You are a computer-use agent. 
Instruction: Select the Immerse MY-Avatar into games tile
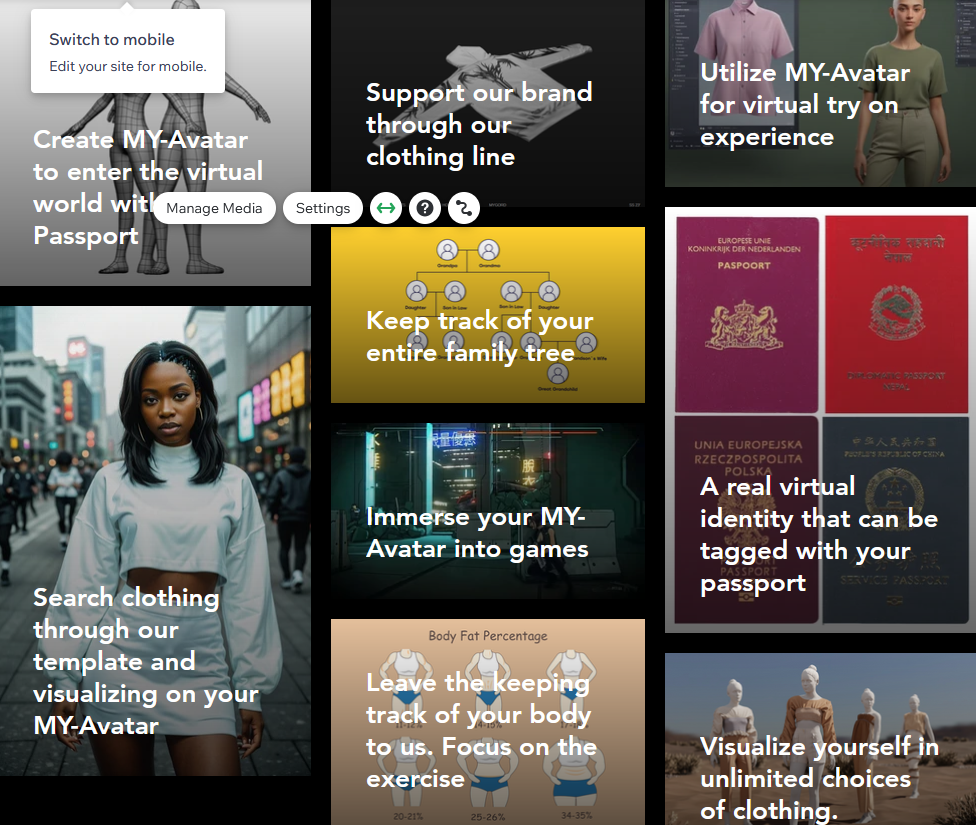488,511
